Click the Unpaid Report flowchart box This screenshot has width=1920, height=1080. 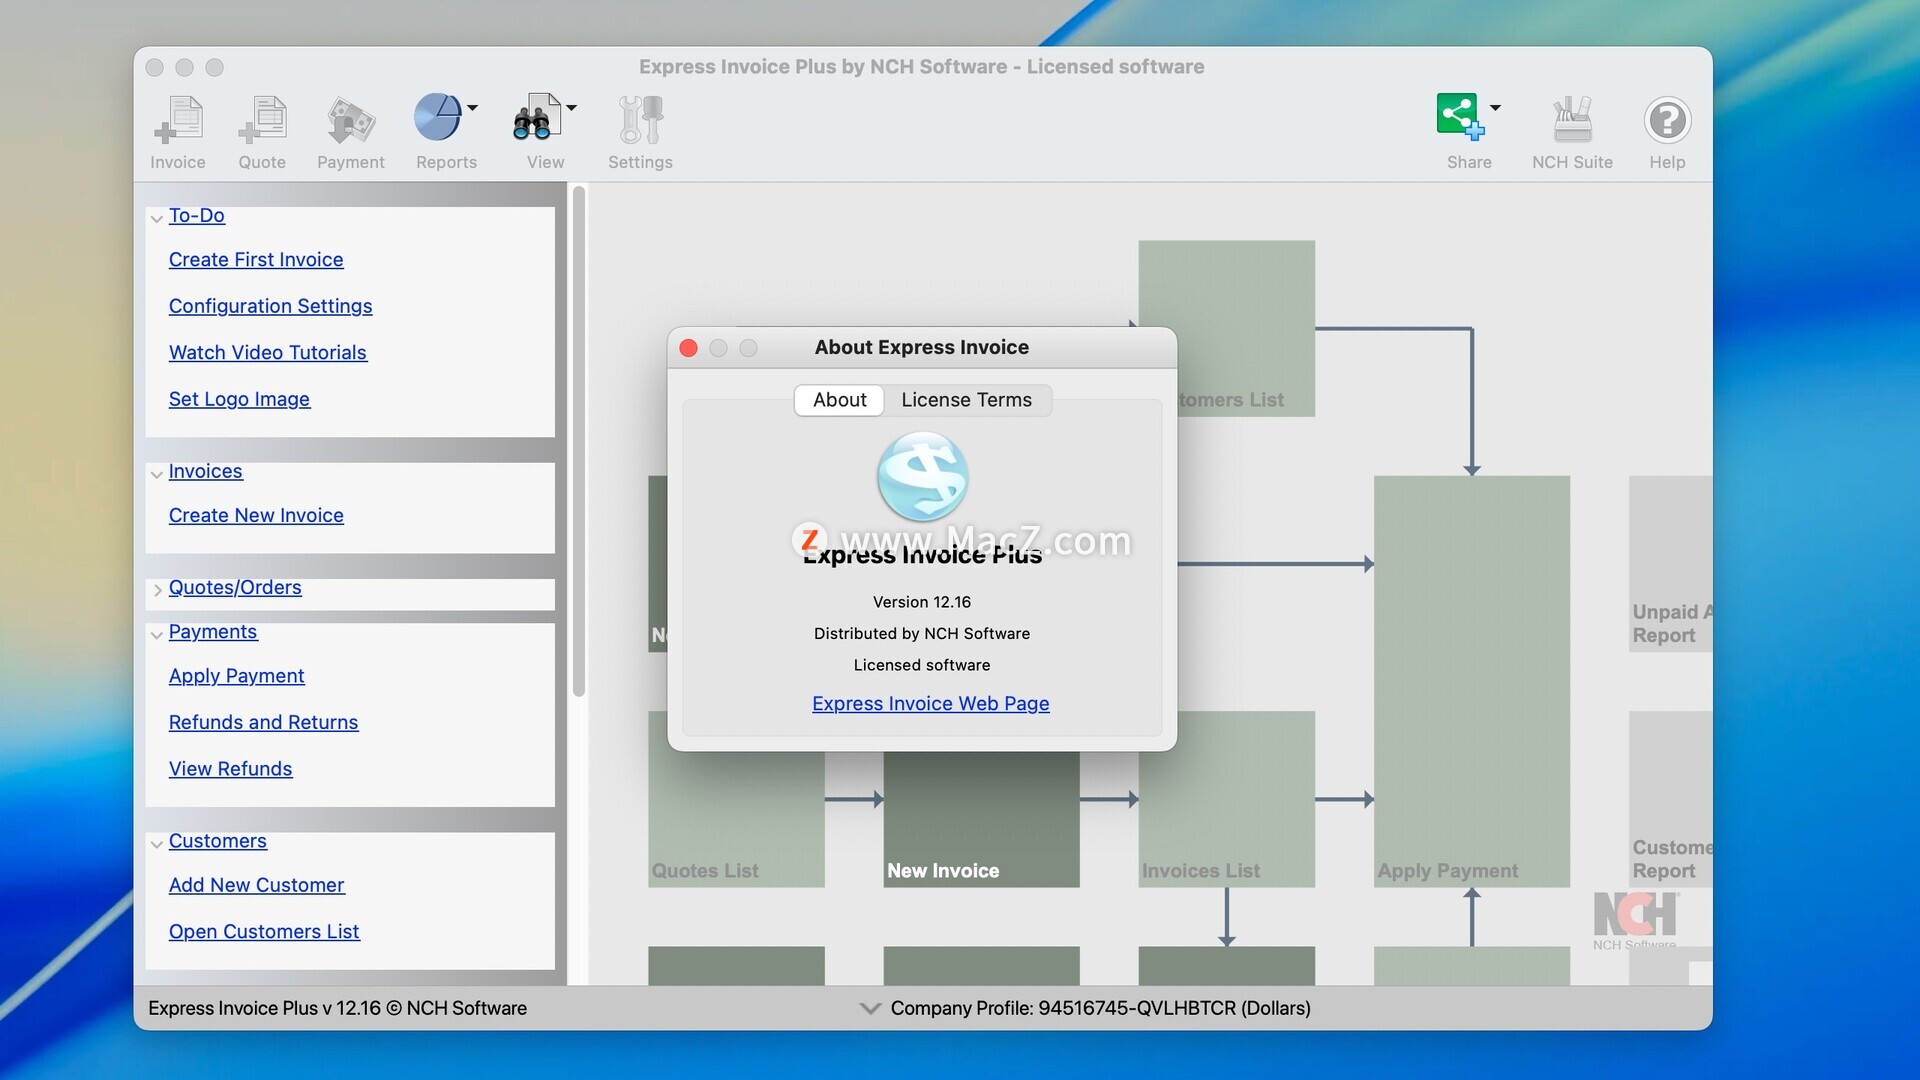[1670, 564]
